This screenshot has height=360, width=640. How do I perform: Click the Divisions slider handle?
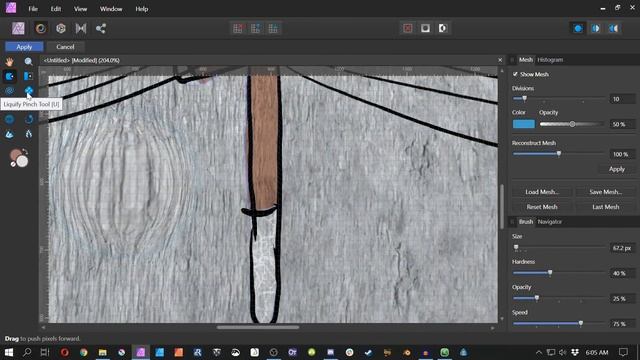click(x=524, y=98)
